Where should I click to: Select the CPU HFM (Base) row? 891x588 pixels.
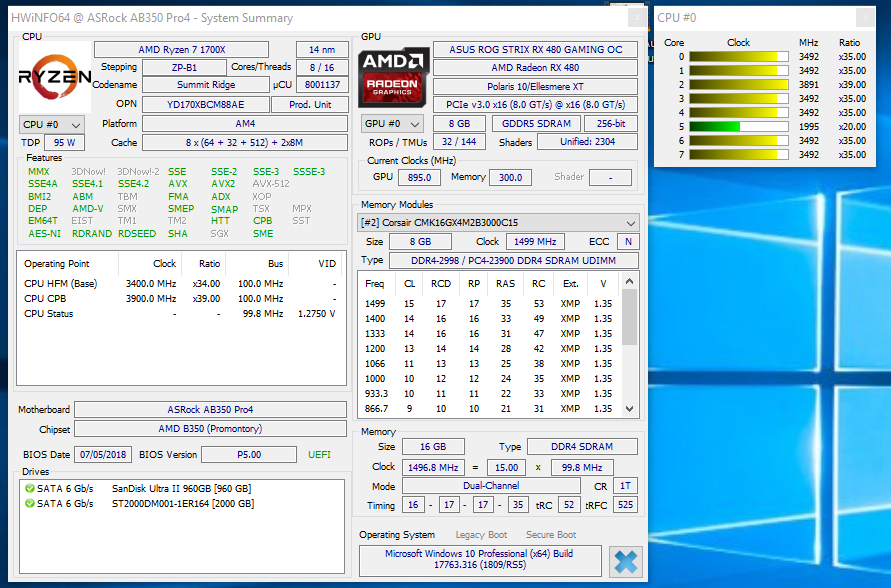pyautogui.click(x=181, y=283)
